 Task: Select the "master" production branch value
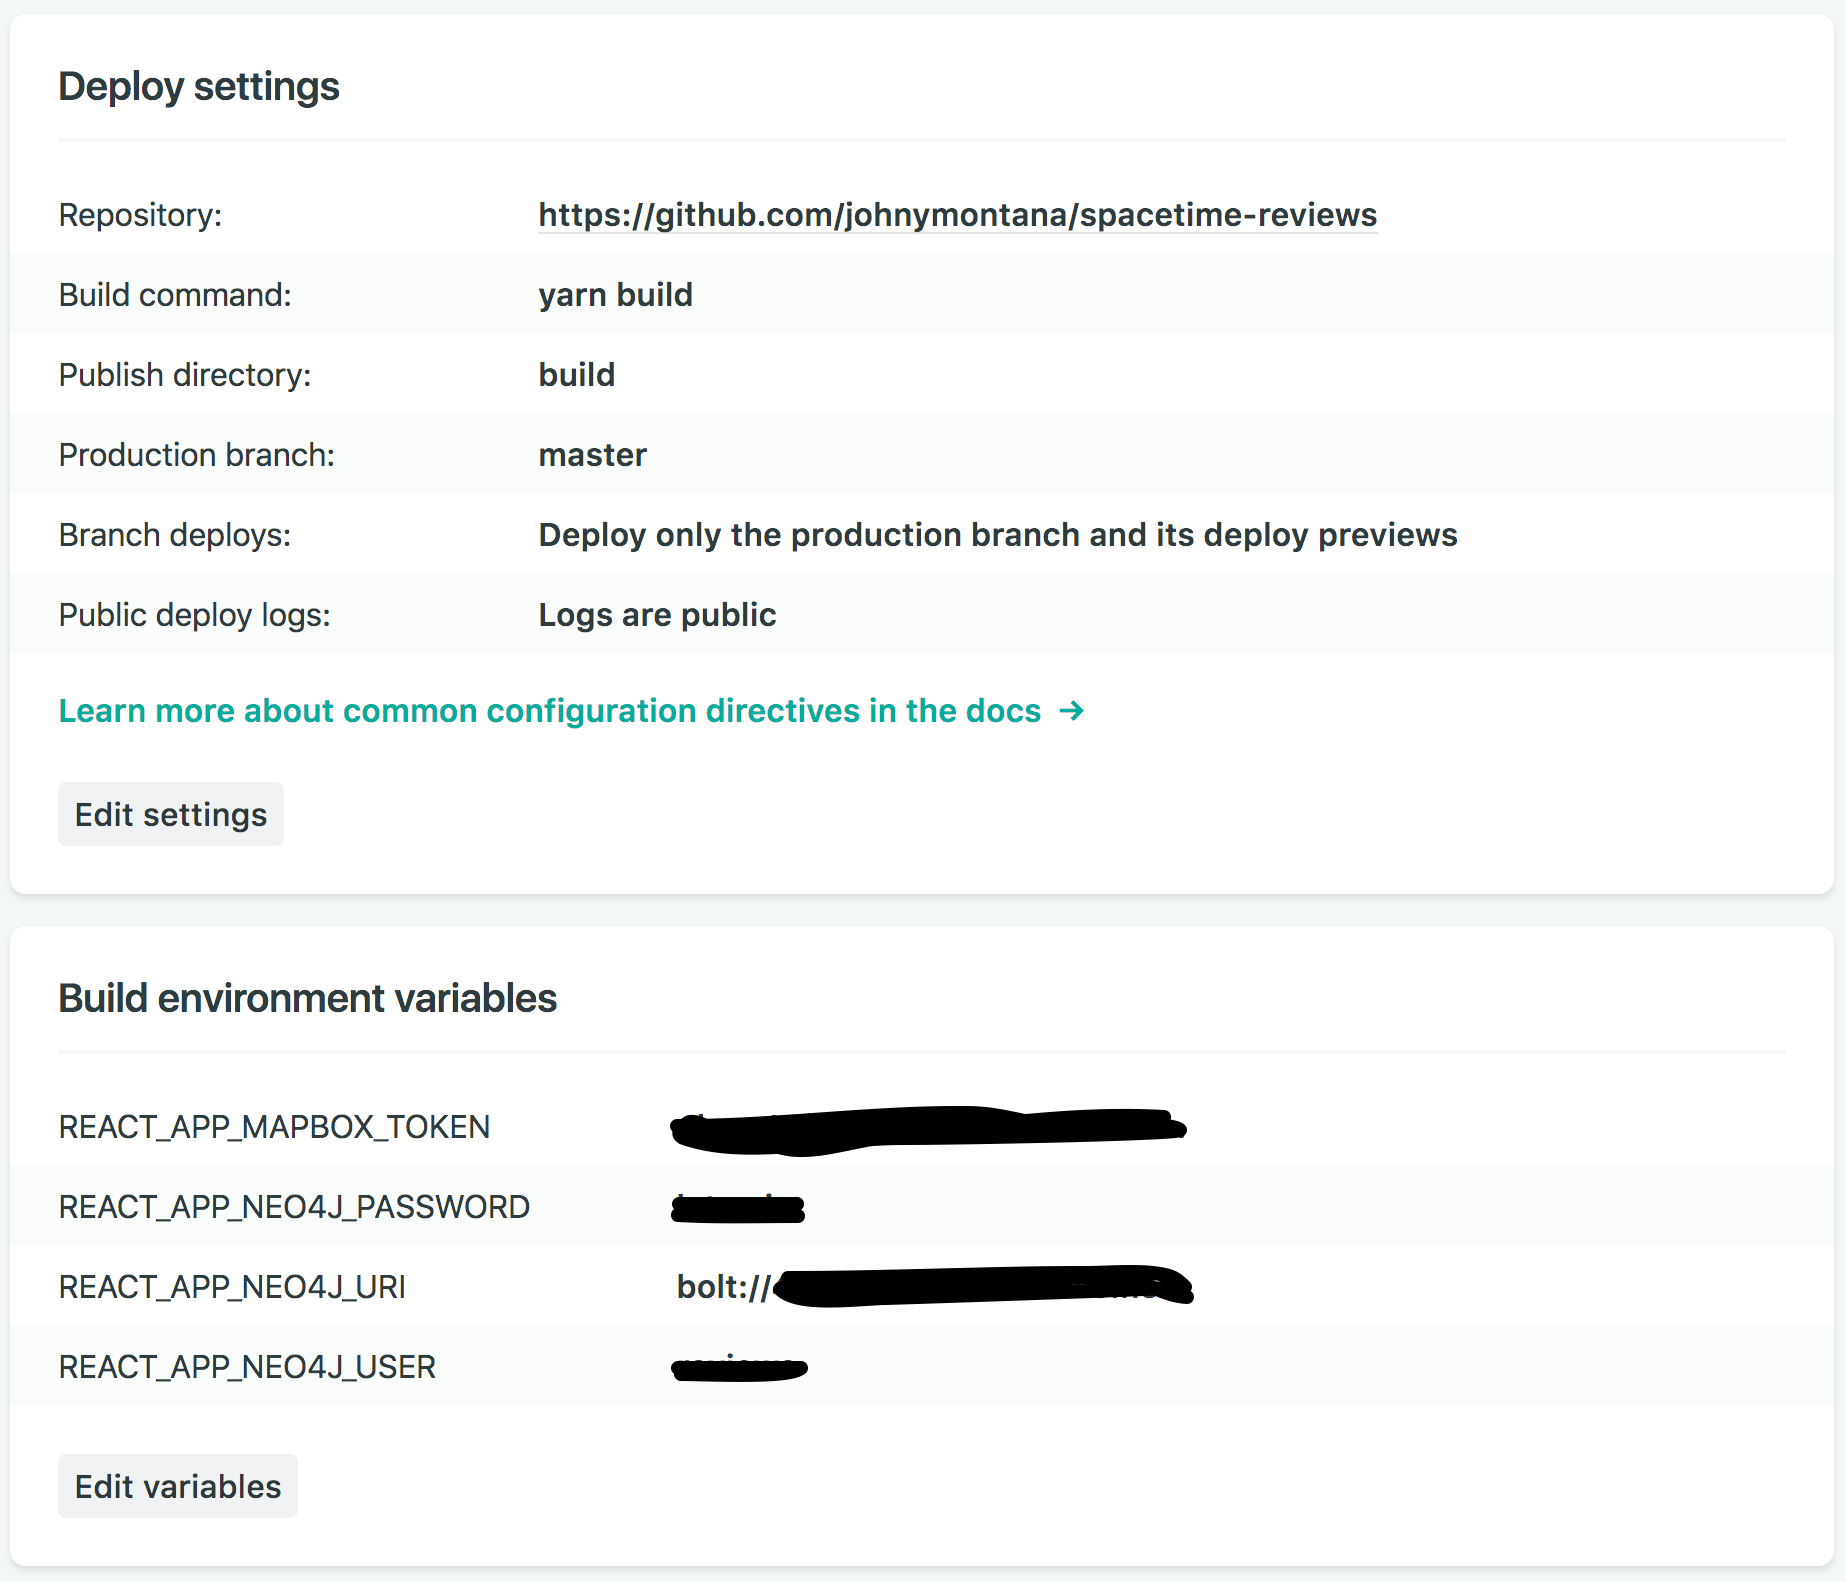(592, 455)
